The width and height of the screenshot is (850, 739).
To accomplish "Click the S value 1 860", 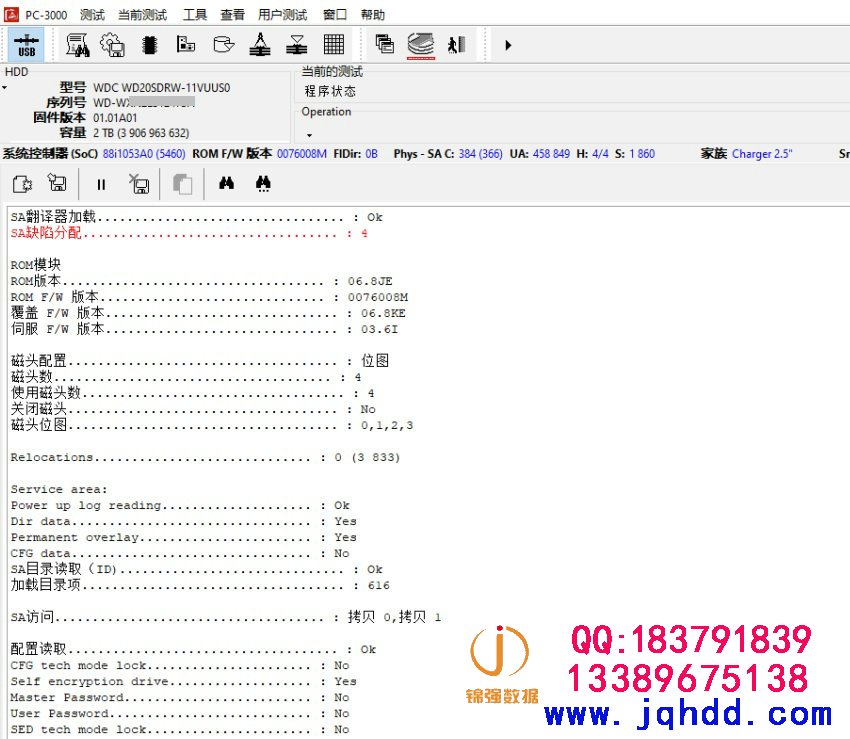I will (642, 154).
